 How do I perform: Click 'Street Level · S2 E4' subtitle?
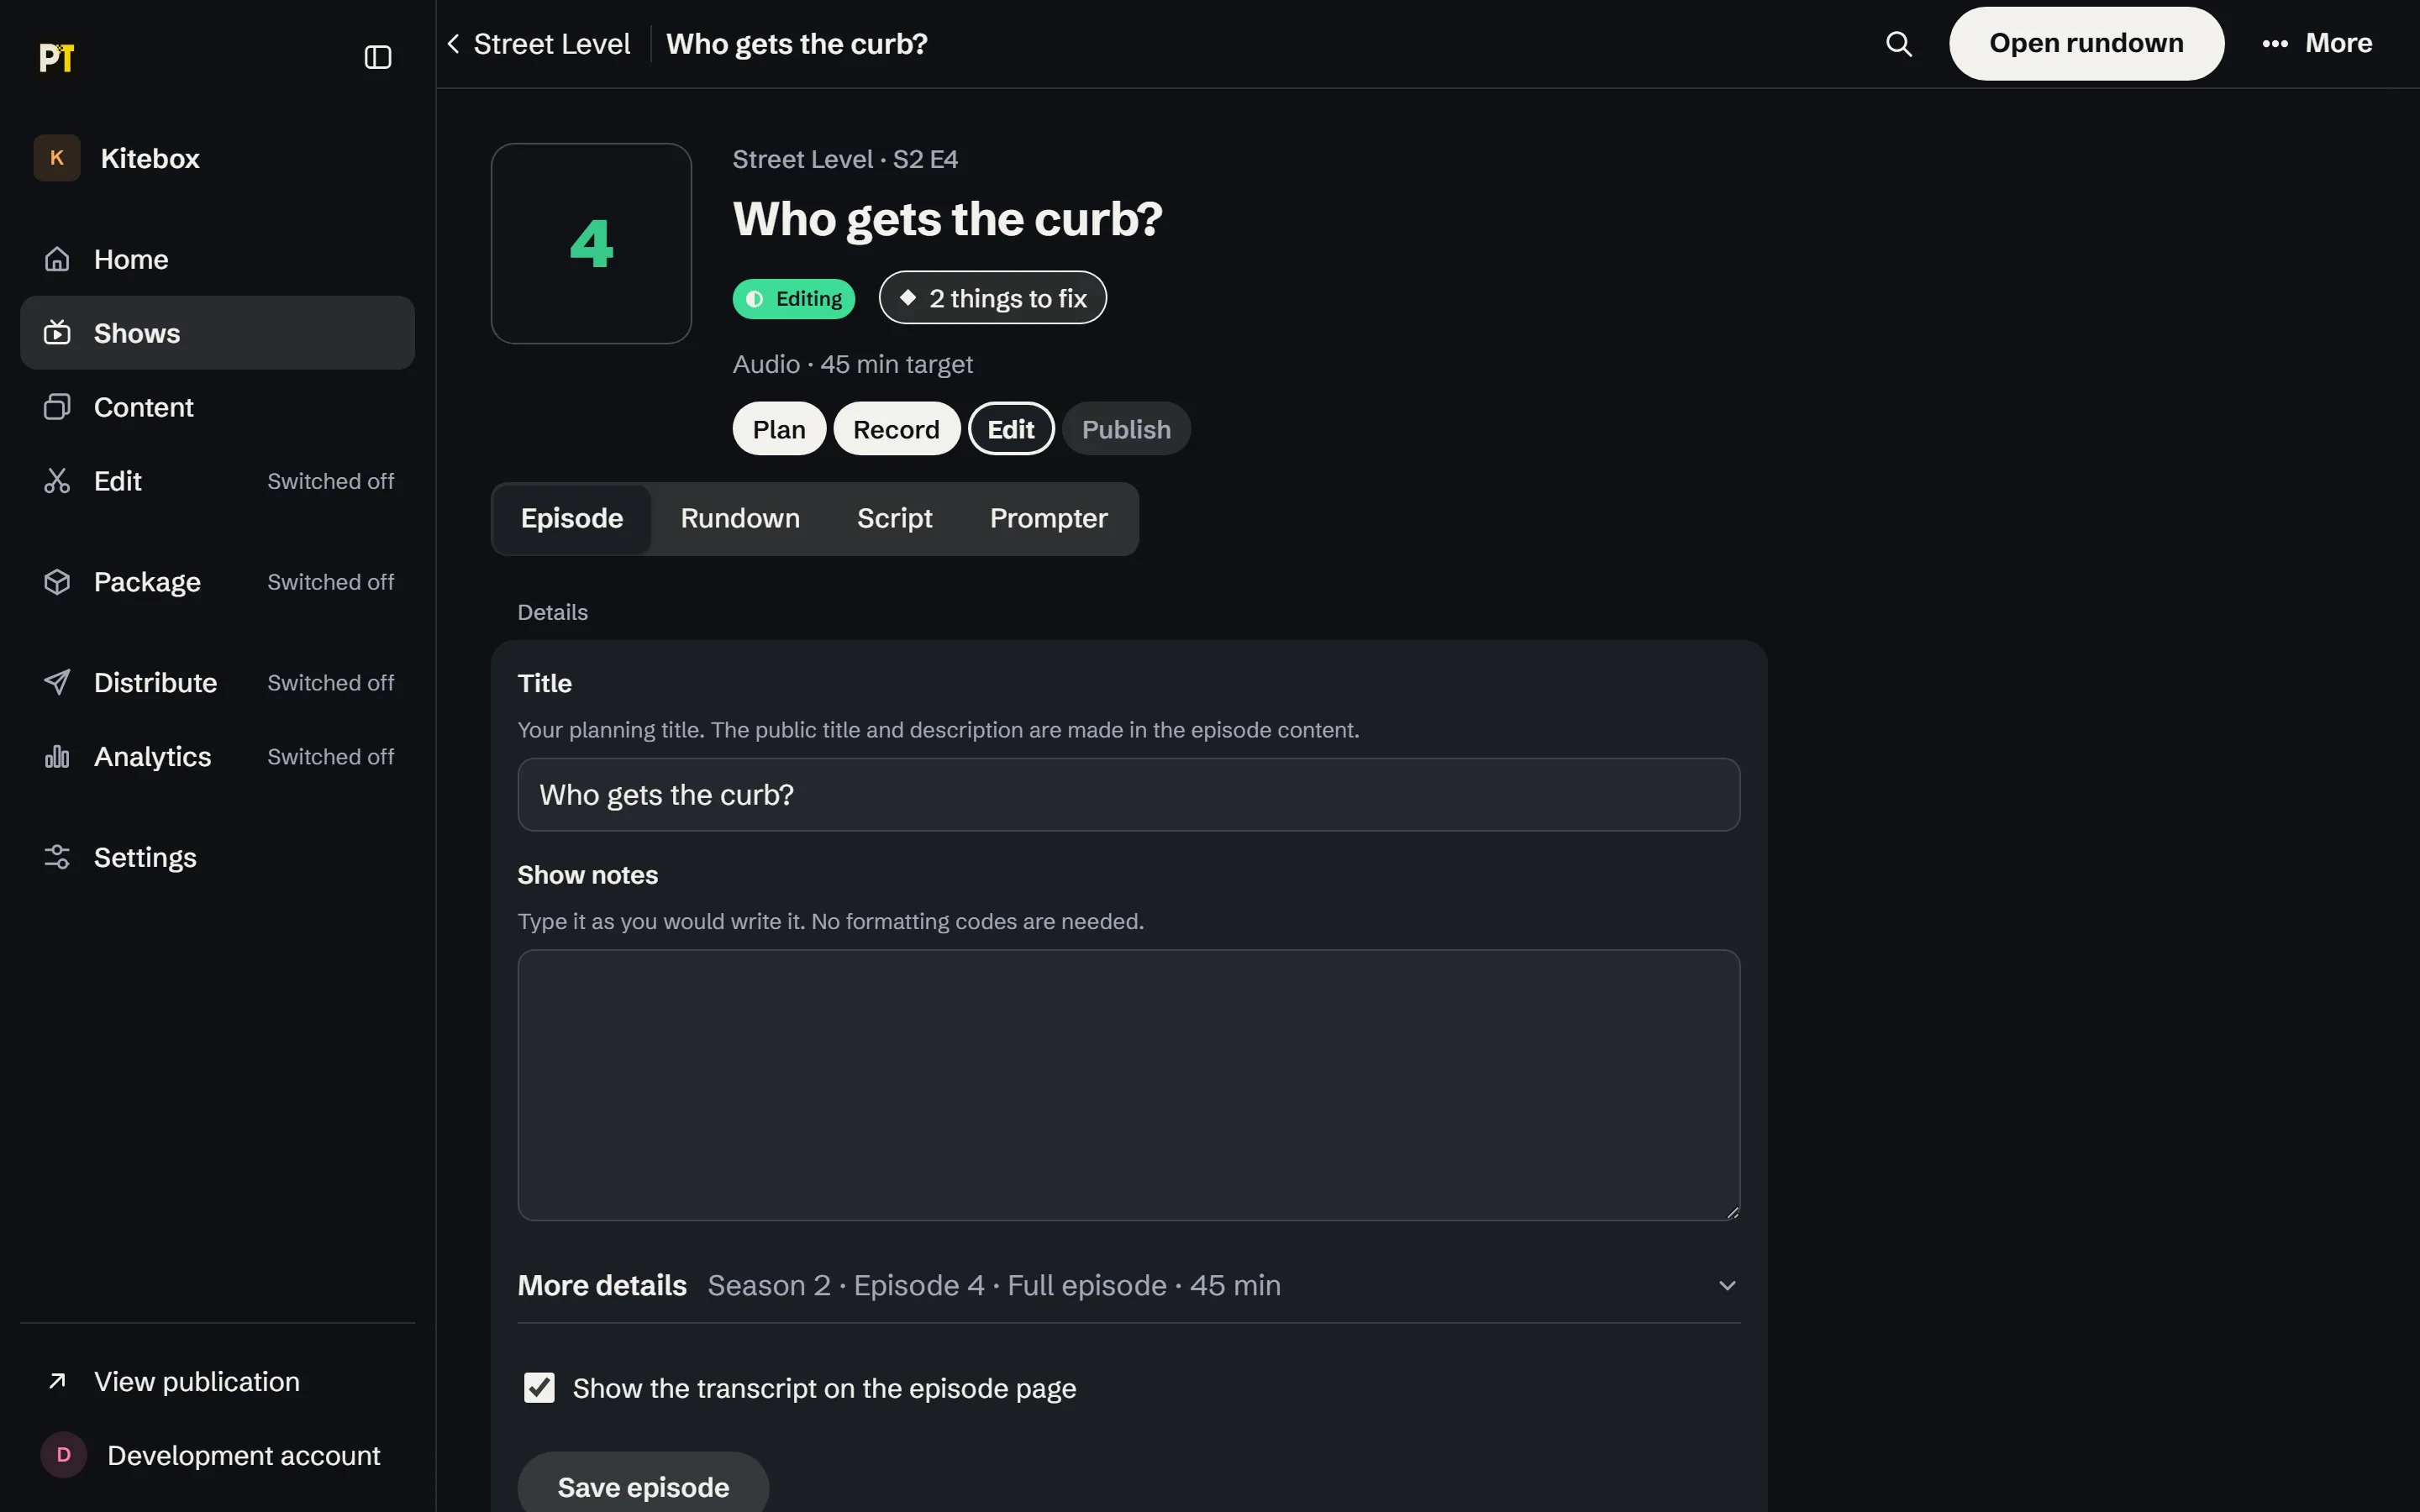[845, 159]
